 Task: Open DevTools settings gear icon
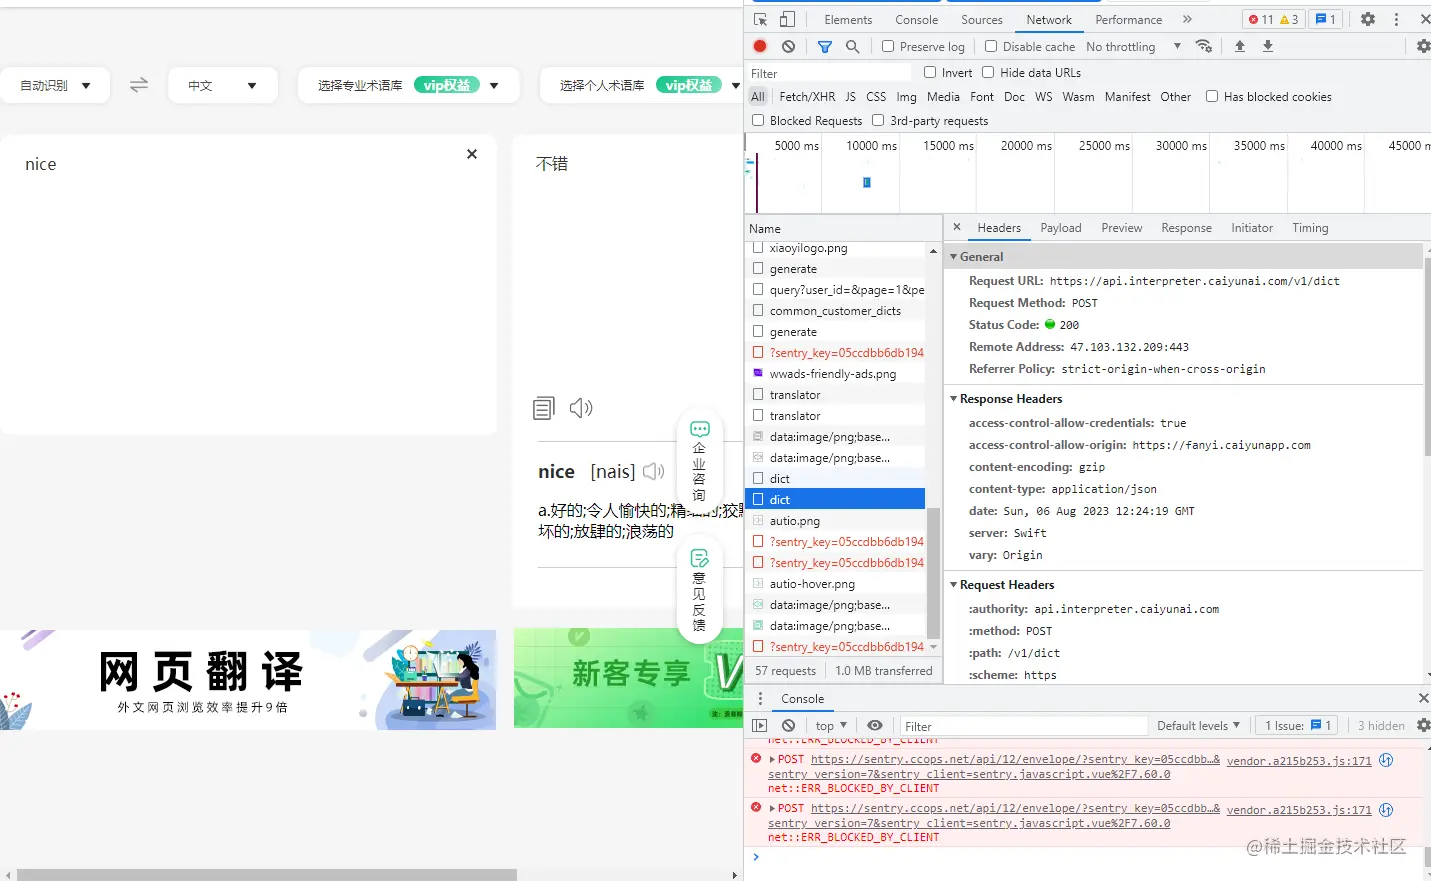pyautogui.click(x=1368, y=19)
